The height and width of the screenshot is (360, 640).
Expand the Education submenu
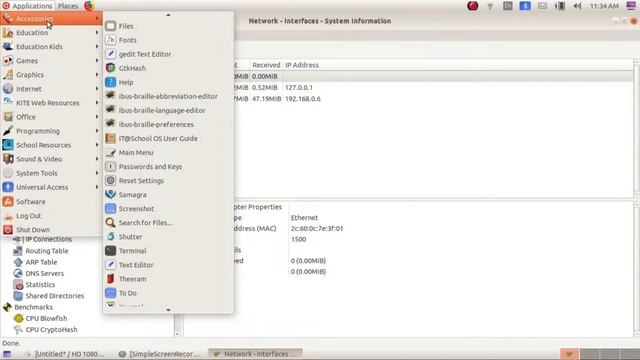click(51, 33)
